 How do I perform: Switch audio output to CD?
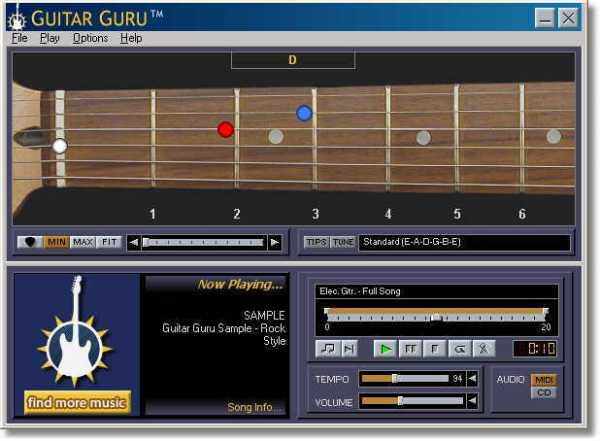tap(544, 393)
